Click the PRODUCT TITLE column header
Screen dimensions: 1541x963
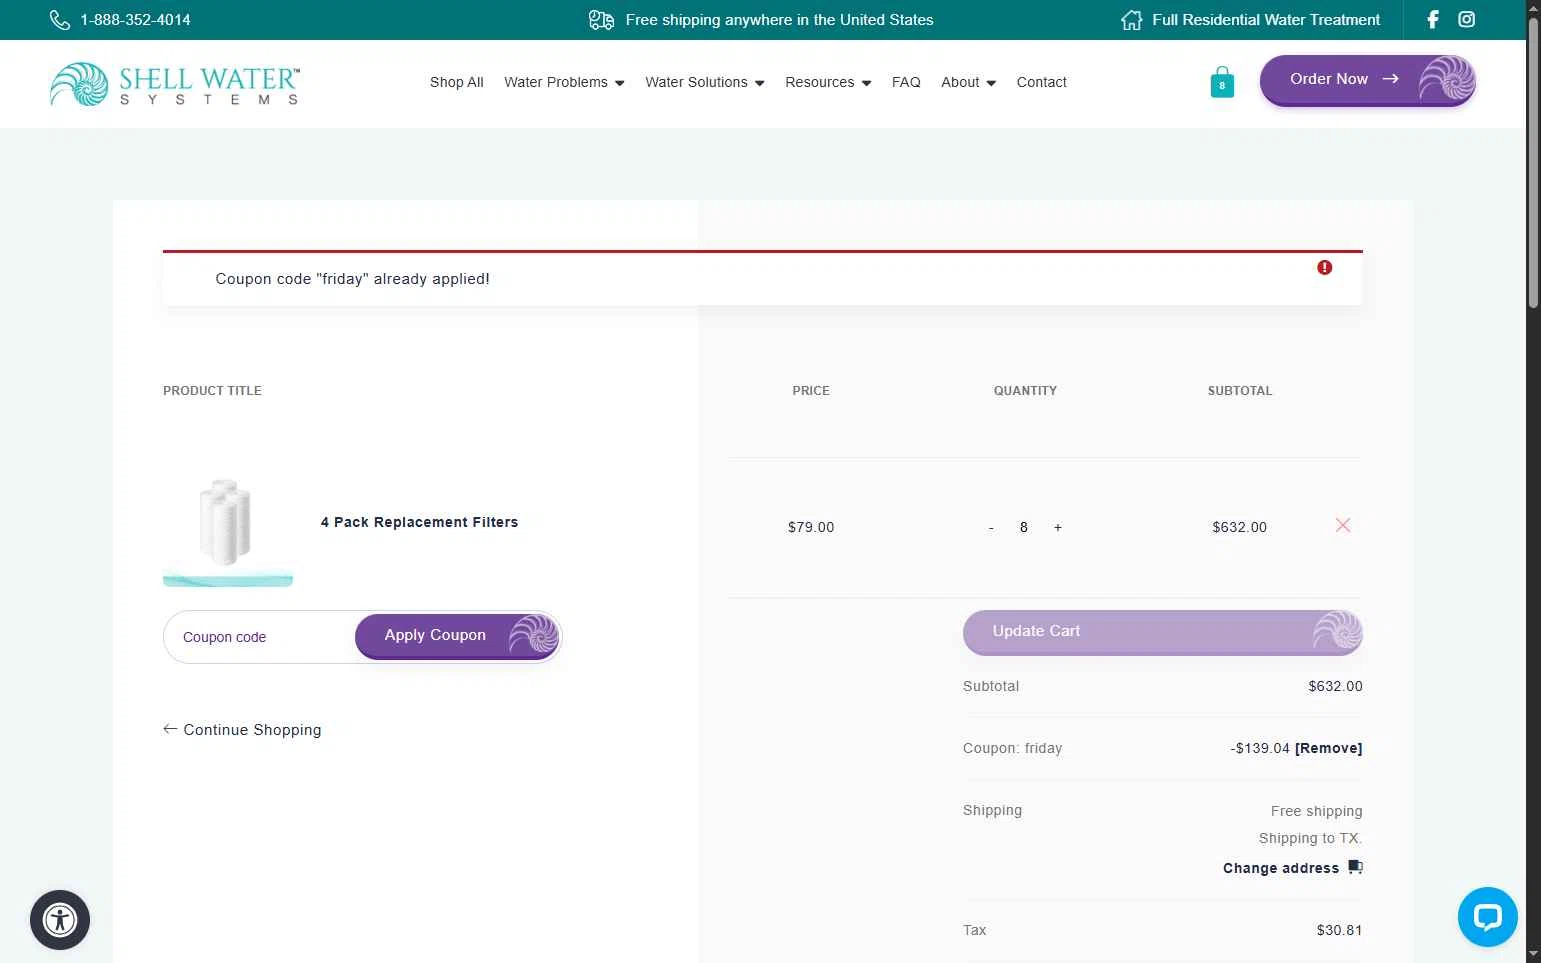(x=212, y=391)
